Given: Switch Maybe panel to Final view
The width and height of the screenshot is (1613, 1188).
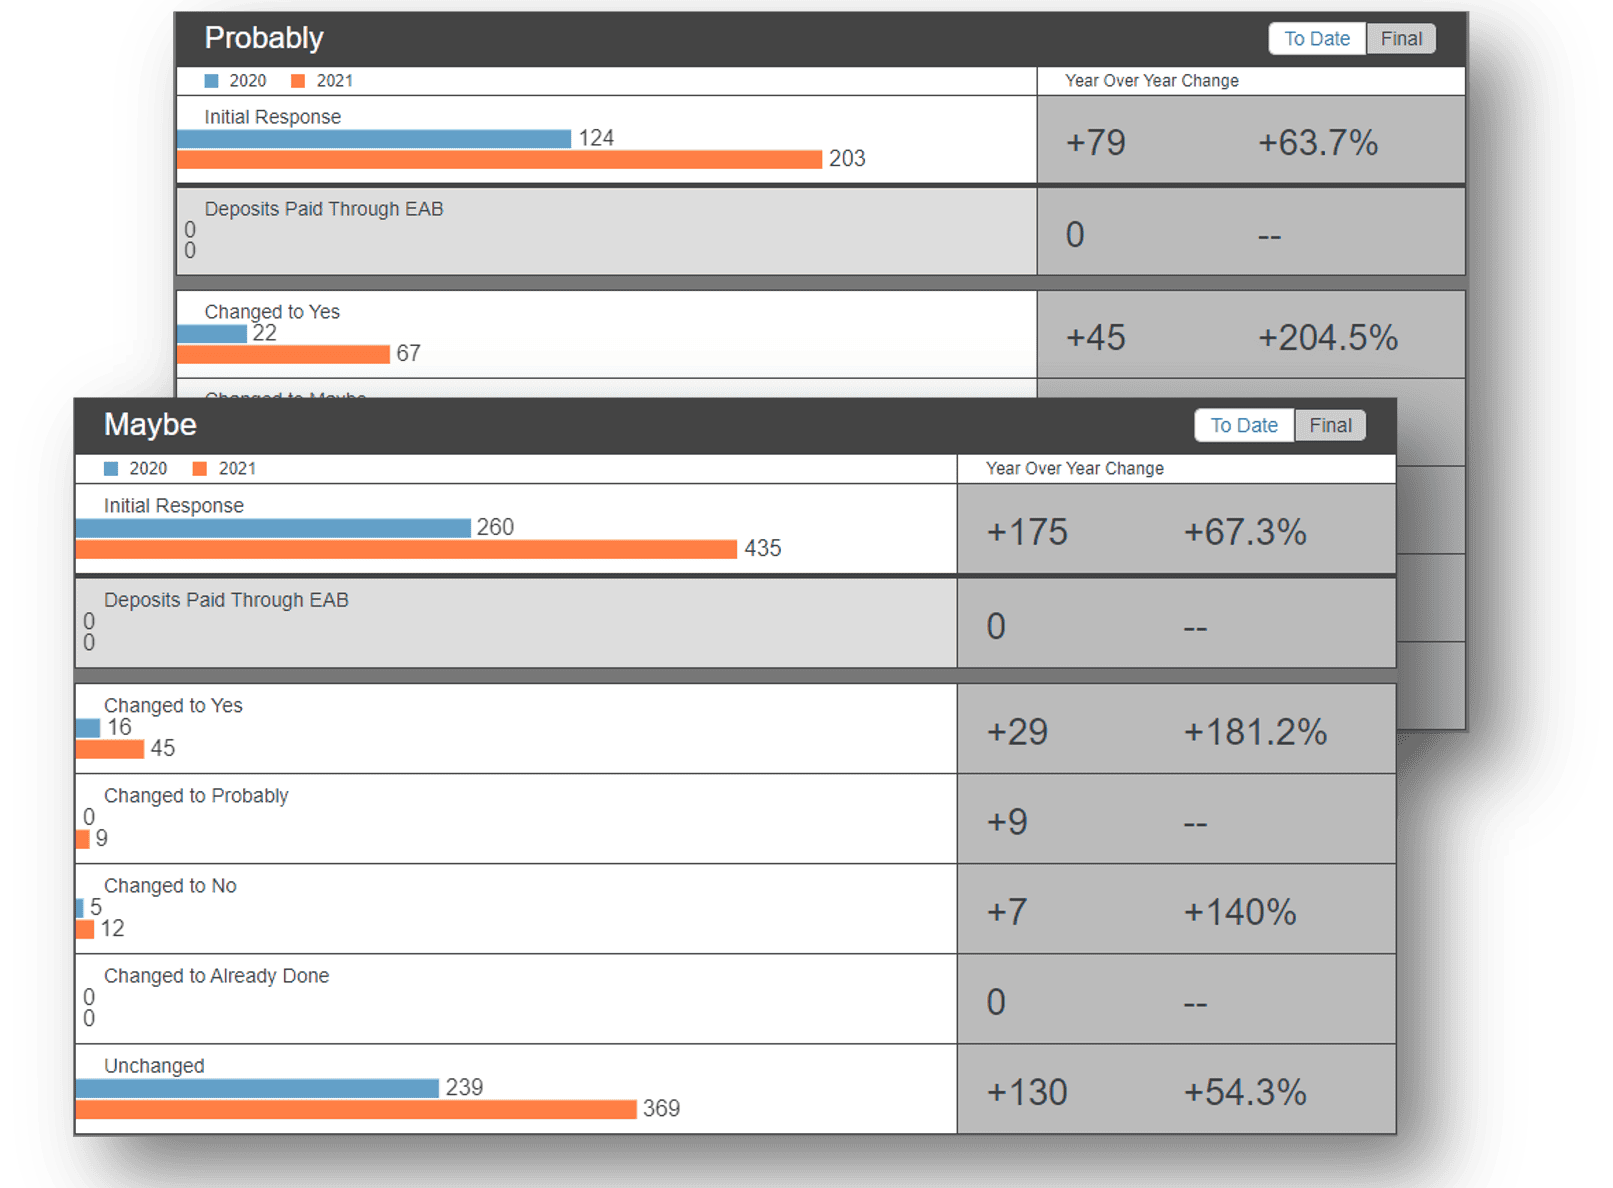Looking at the screenshot, I should [x=1330, y=426].
